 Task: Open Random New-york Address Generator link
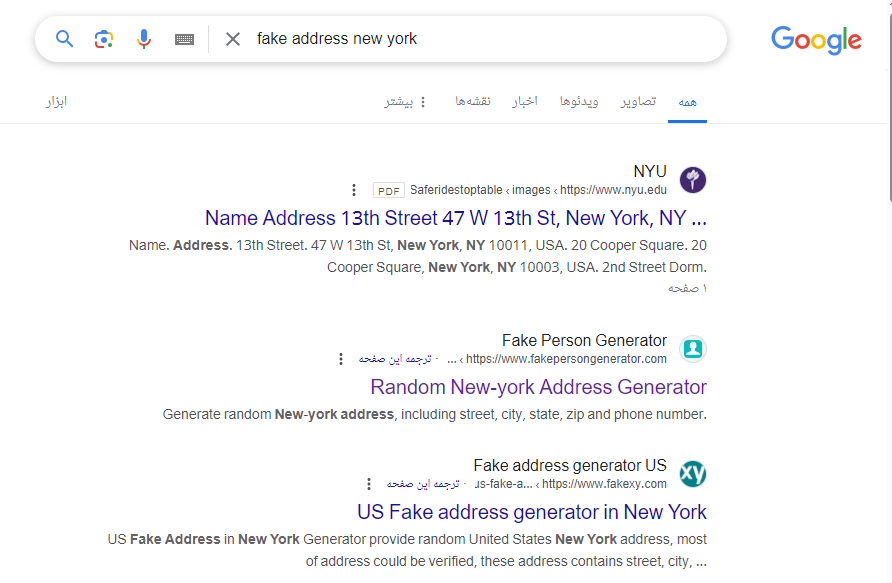click(538, 387)
